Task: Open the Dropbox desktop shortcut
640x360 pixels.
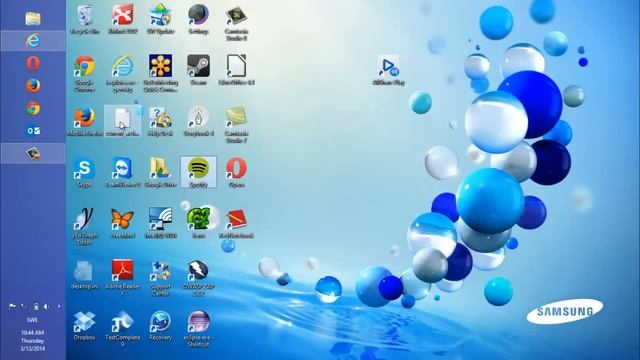Action: [x=84, y=326]
